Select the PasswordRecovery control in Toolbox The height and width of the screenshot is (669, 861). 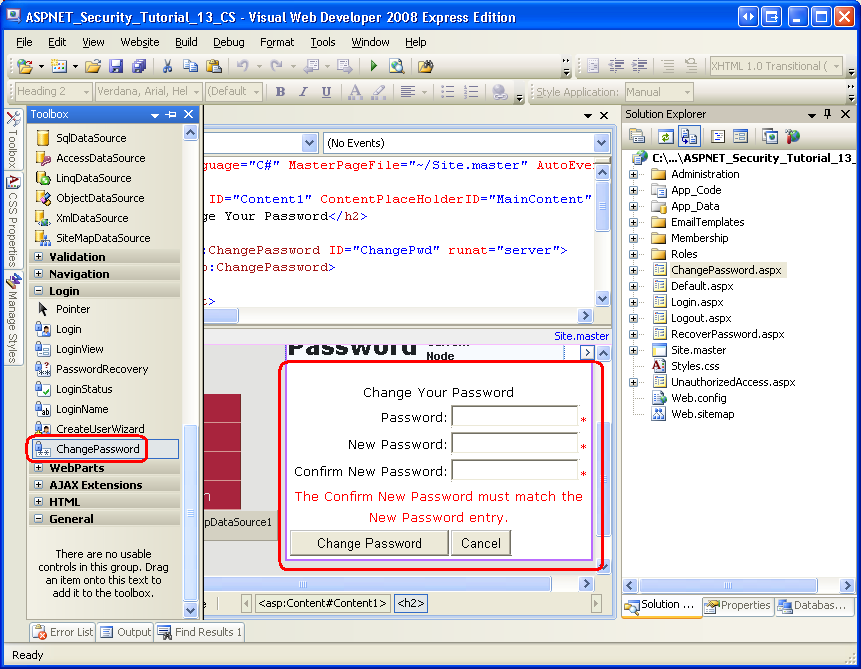104,369
